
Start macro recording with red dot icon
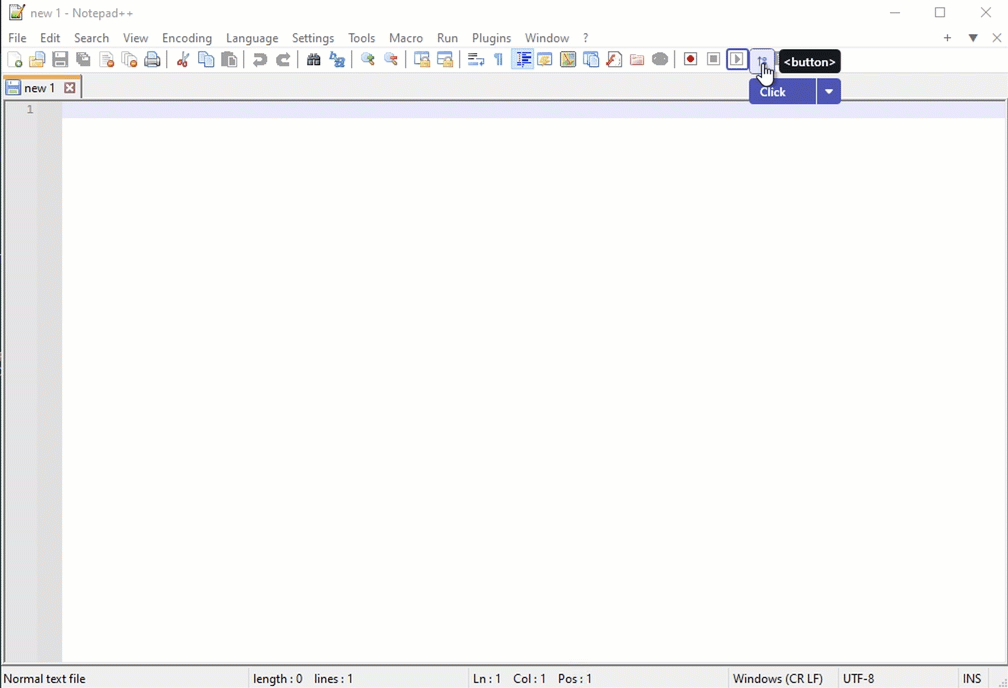click(x=690, y=60)
